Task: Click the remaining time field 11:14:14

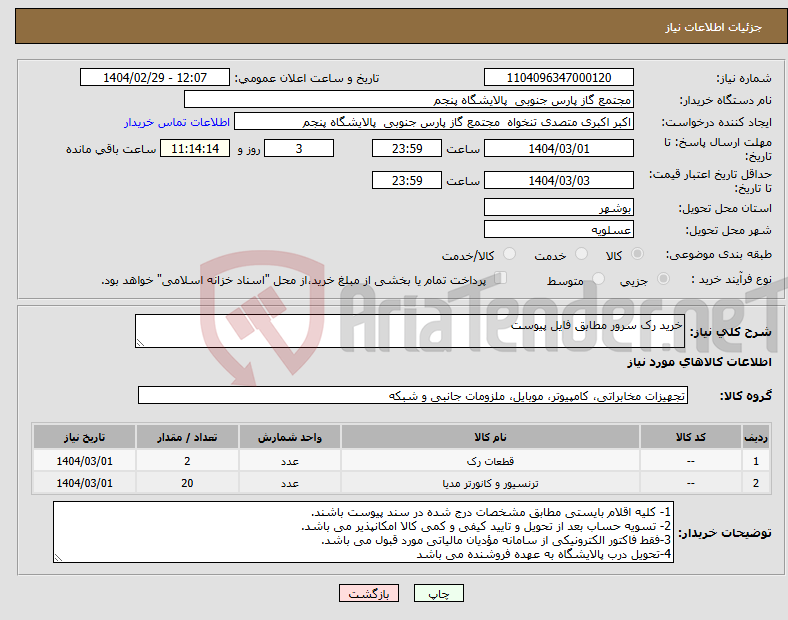Action: (x=195, y=149)
